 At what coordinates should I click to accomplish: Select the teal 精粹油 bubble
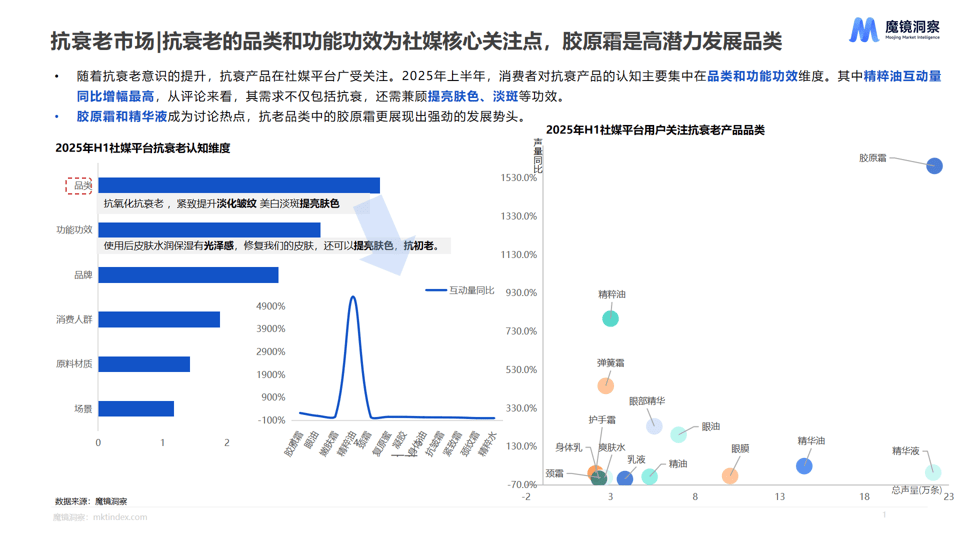click(x=610, y=318)
